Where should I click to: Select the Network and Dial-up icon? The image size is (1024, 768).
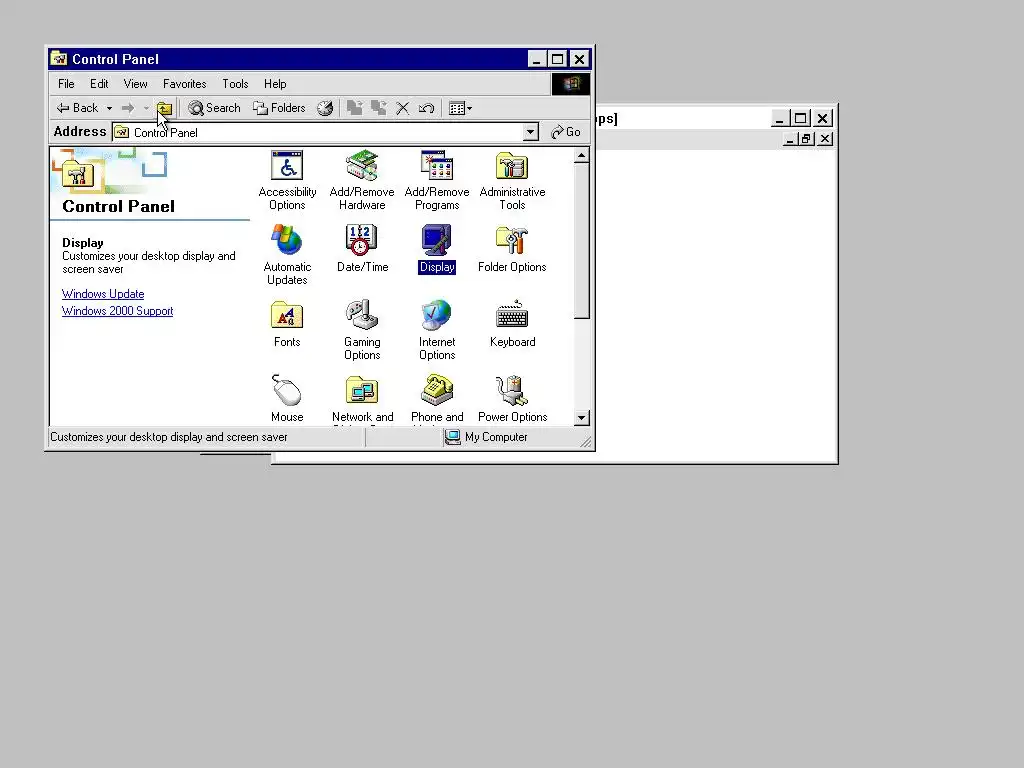[x=362, y=399]
